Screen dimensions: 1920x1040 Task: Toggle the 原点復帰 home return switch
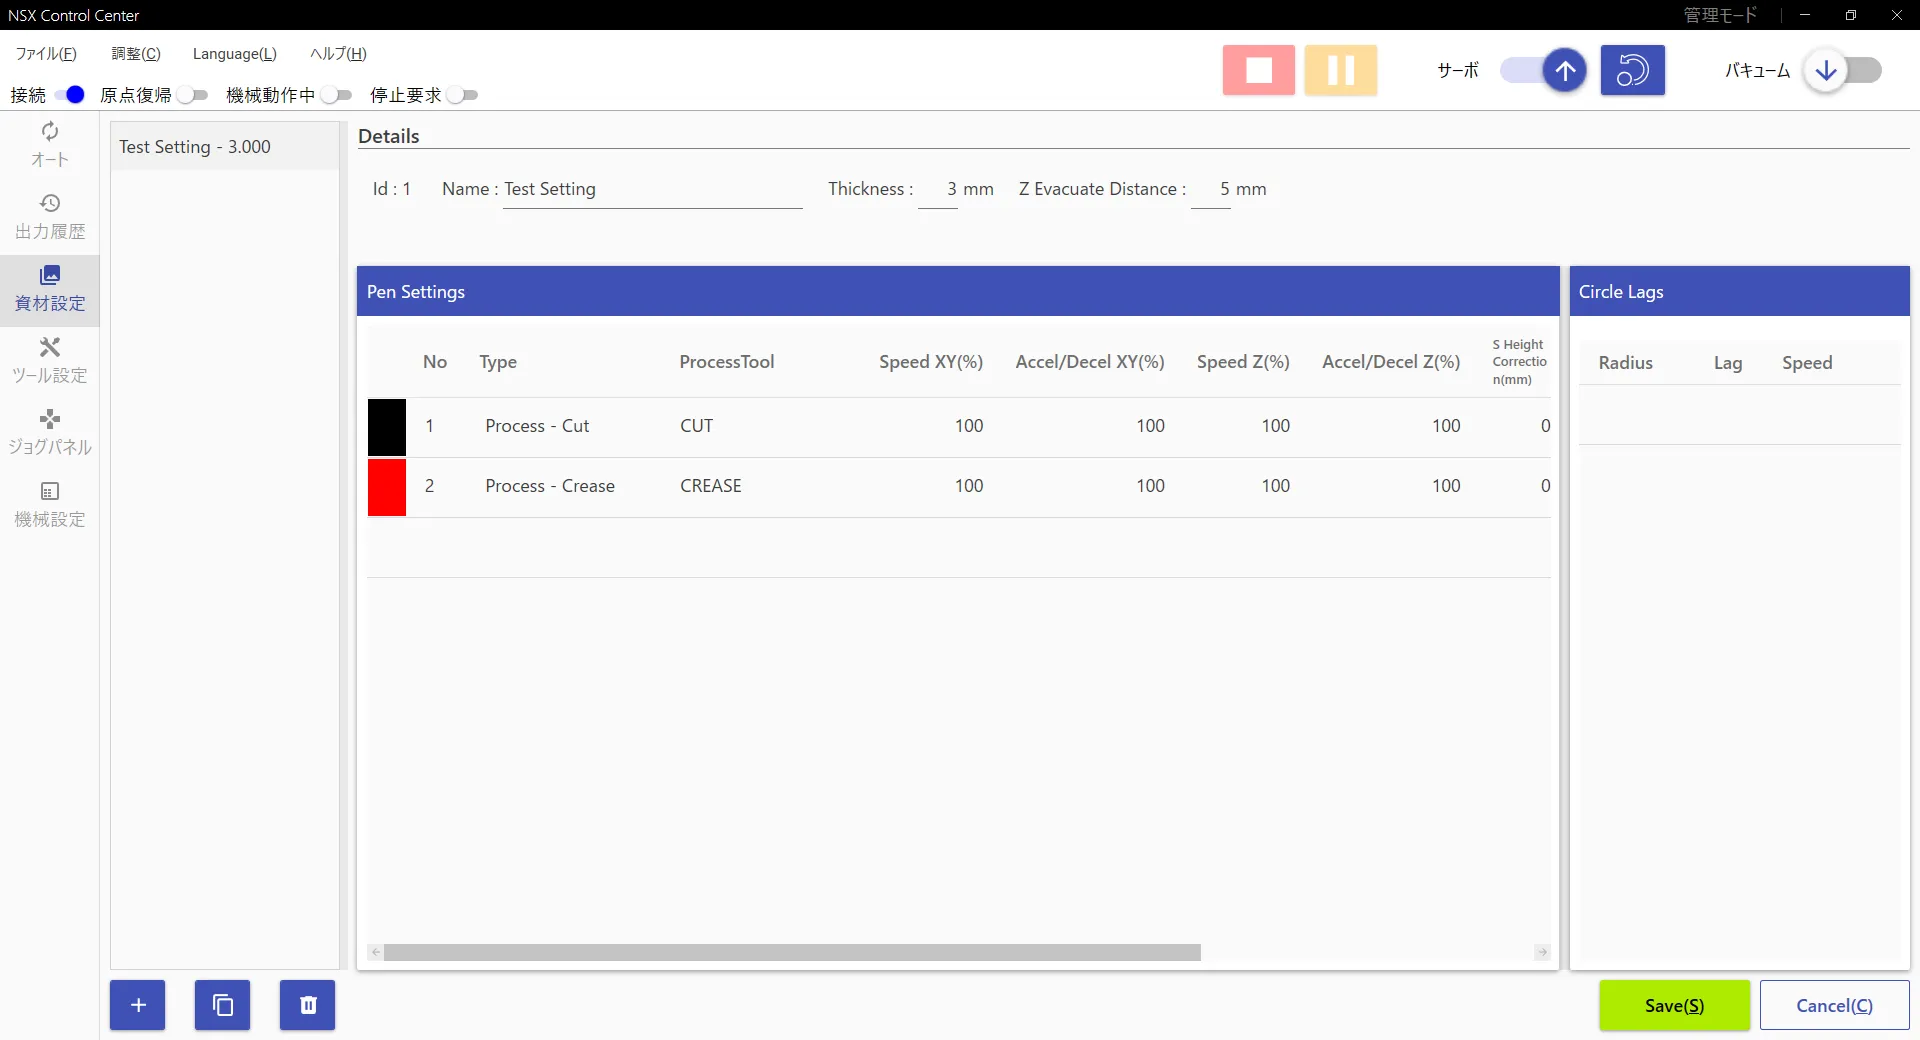pyautogui.click(x=192, y=95)
